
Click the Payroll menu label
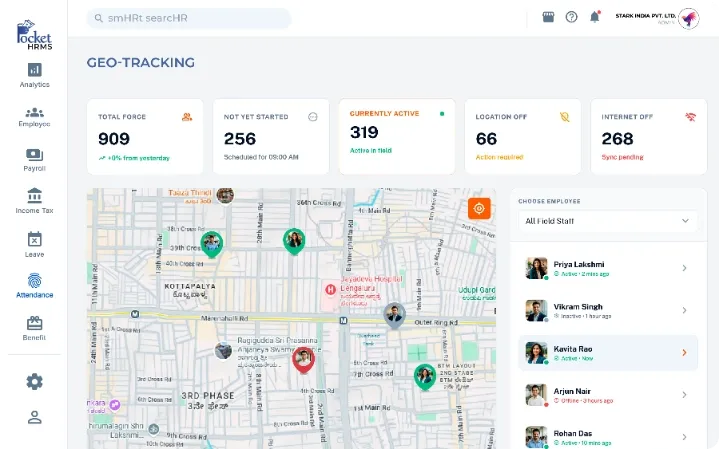(x=34, y=168)
